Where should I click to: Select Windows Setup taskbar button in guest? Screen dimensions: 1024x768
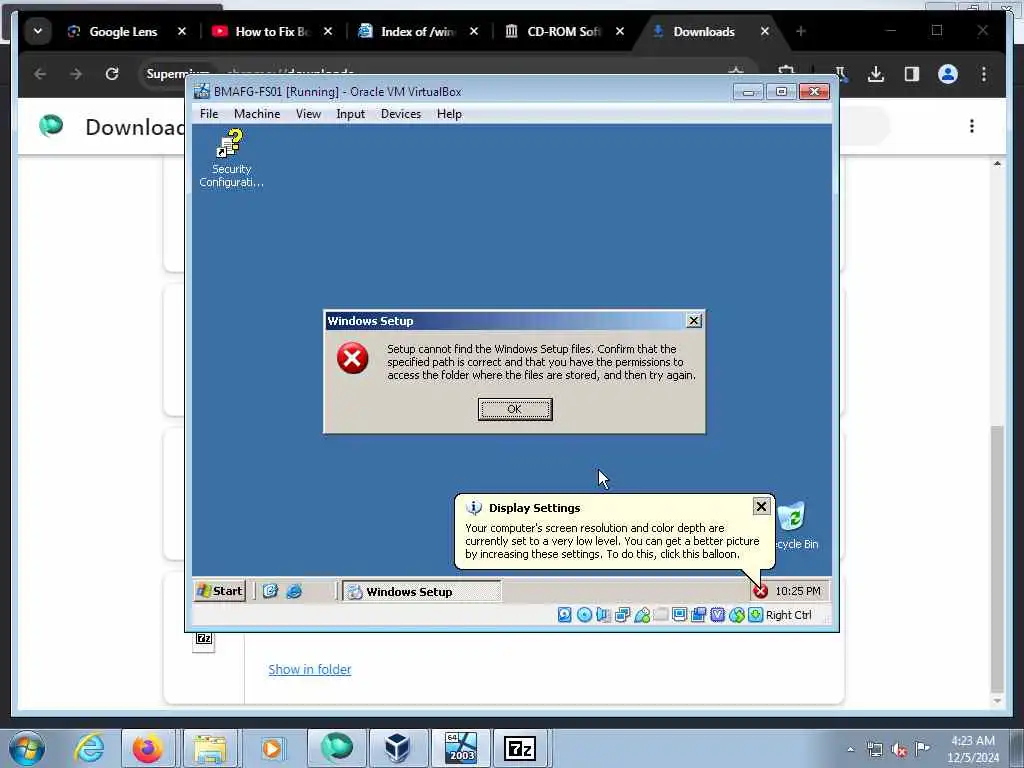[x=422, y=592]
